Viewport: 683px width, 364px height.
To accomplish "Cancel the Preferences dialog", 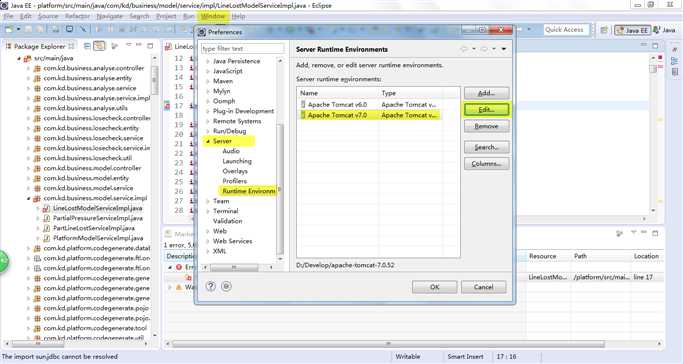I will 484,287.
